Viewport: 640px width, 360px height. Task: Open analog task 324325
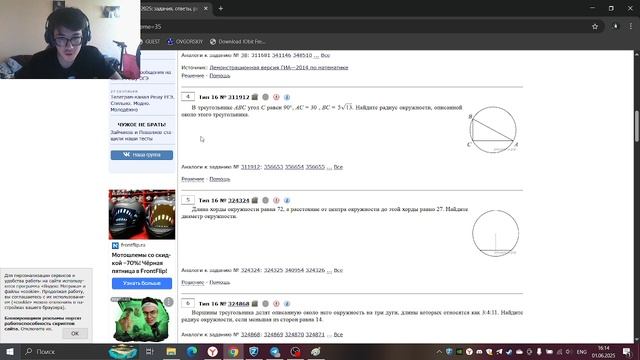pyautogui.click(x=273, y=270)
